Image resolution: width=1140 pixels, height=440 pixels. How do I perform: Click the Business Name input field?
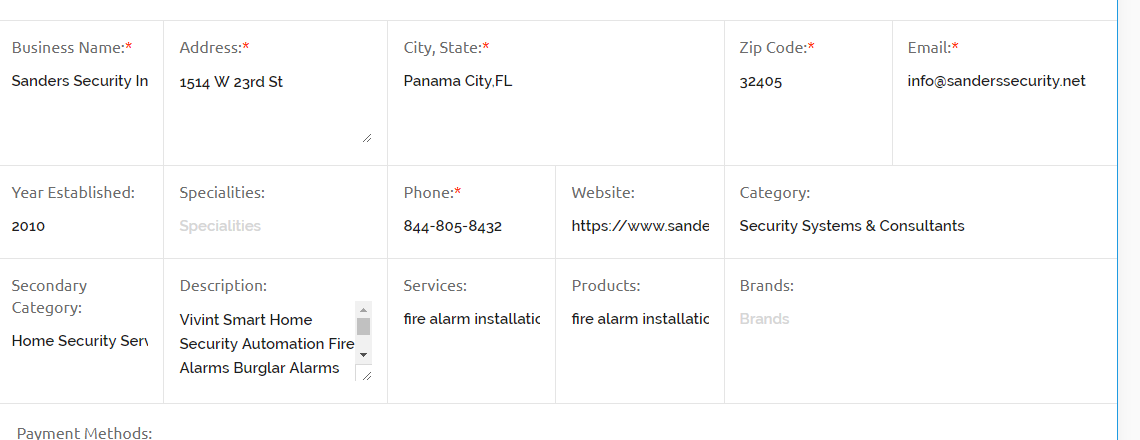[80, 81]
